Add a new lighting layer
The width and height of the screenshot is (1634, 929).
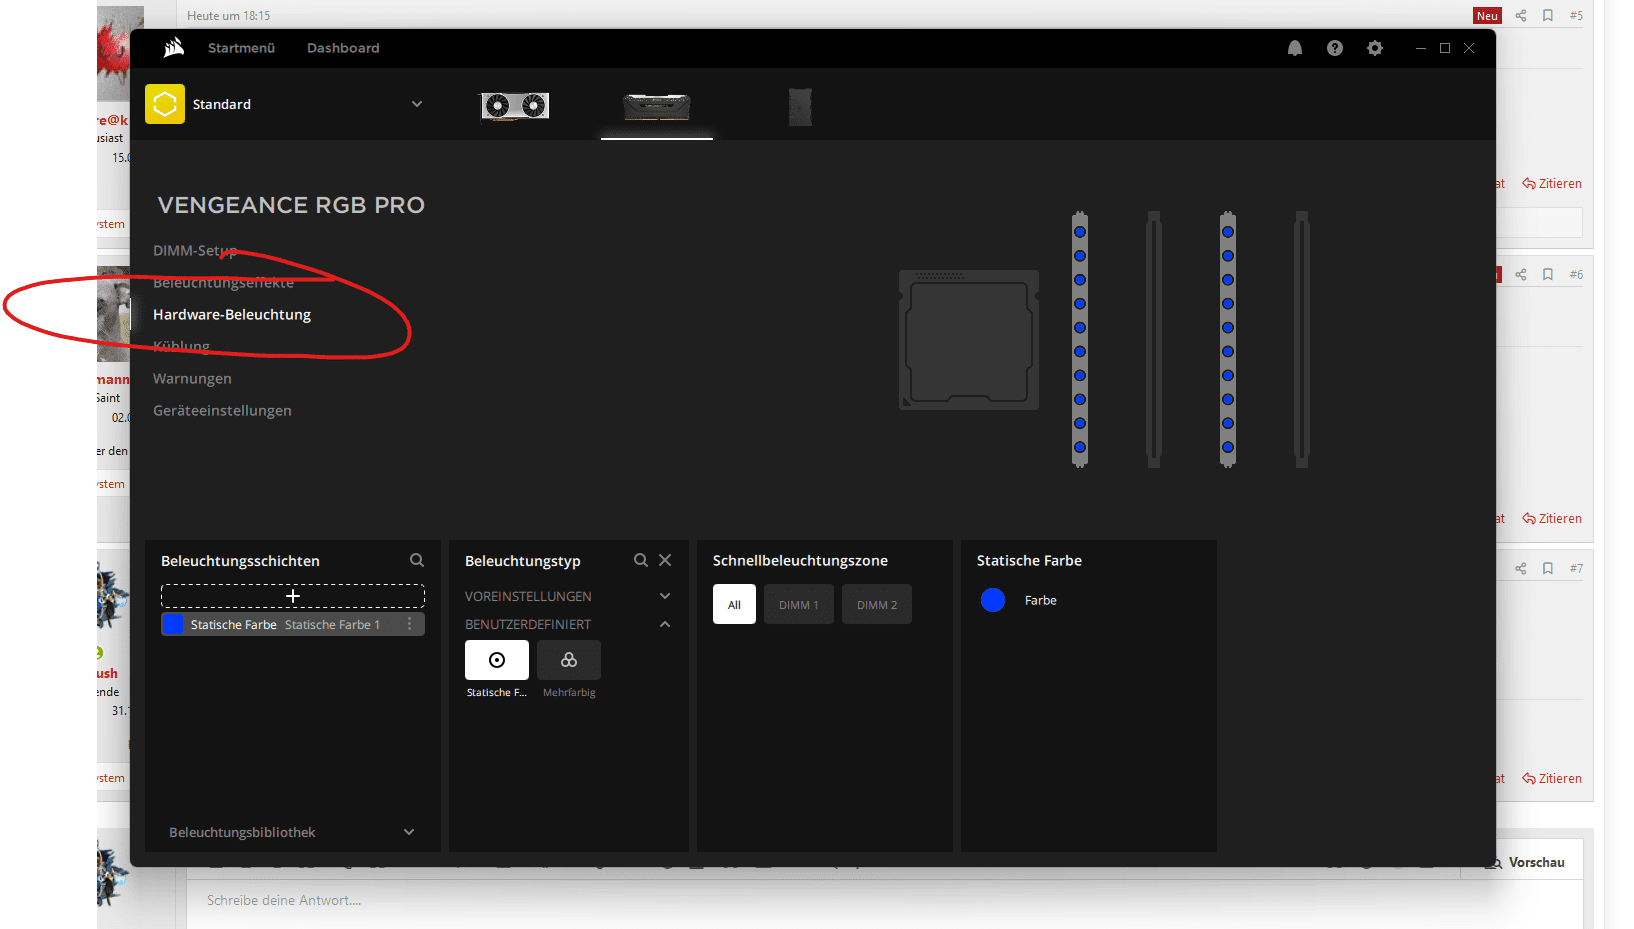[x=293, y=596]
